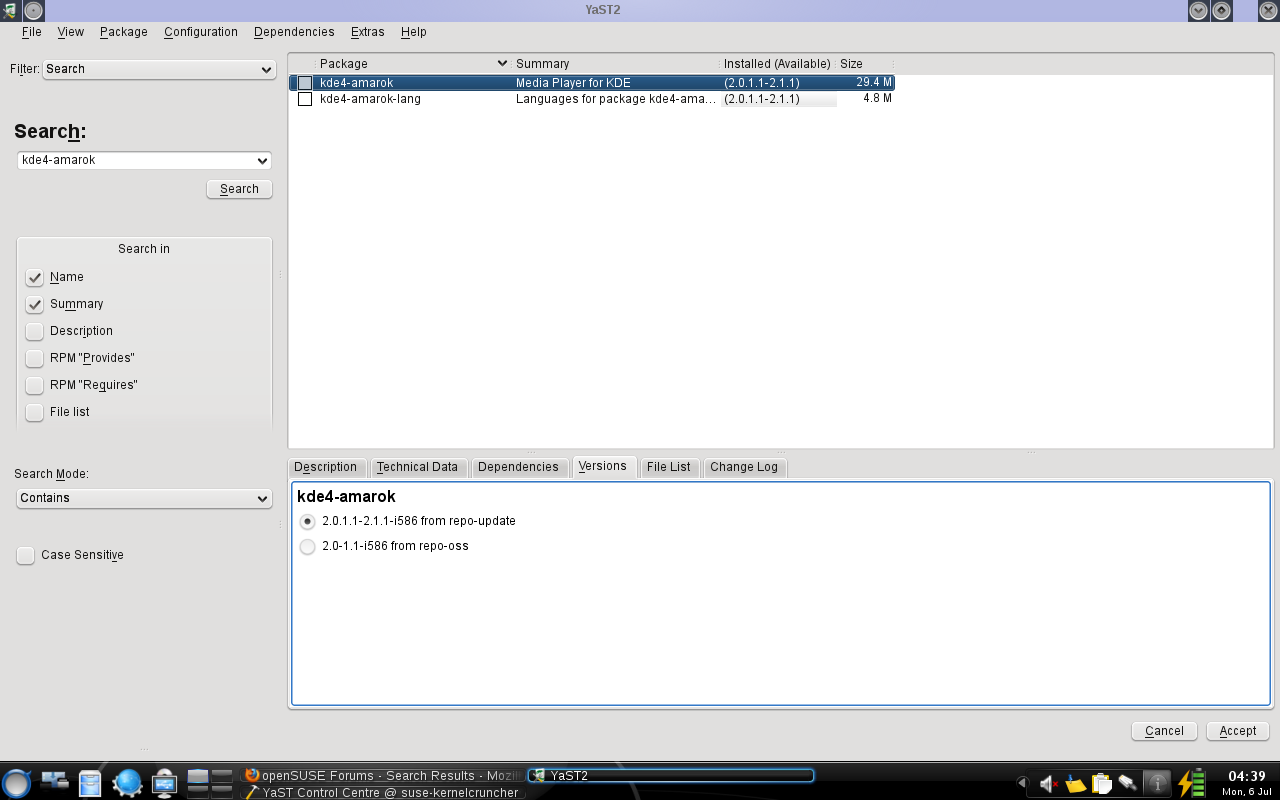Switch to the File List tab

(x=669, y=467)
